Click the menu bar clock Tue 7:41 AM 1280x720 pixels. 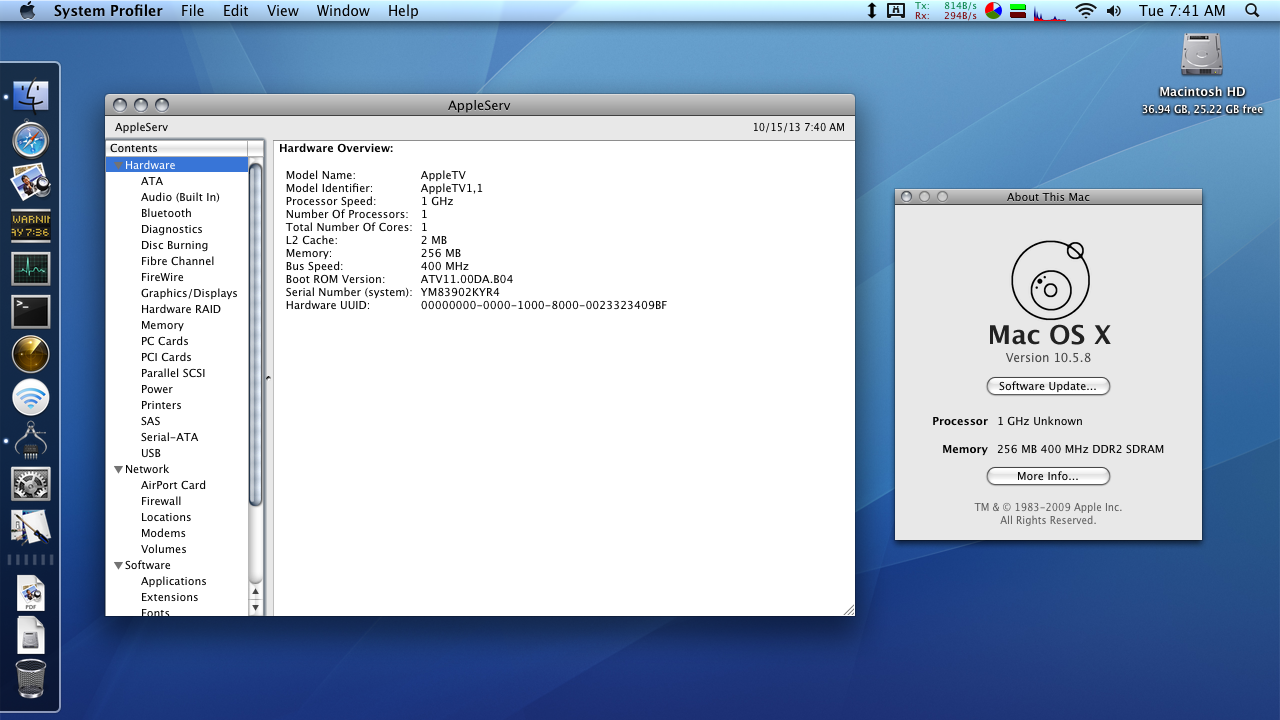coord(1182,11)
